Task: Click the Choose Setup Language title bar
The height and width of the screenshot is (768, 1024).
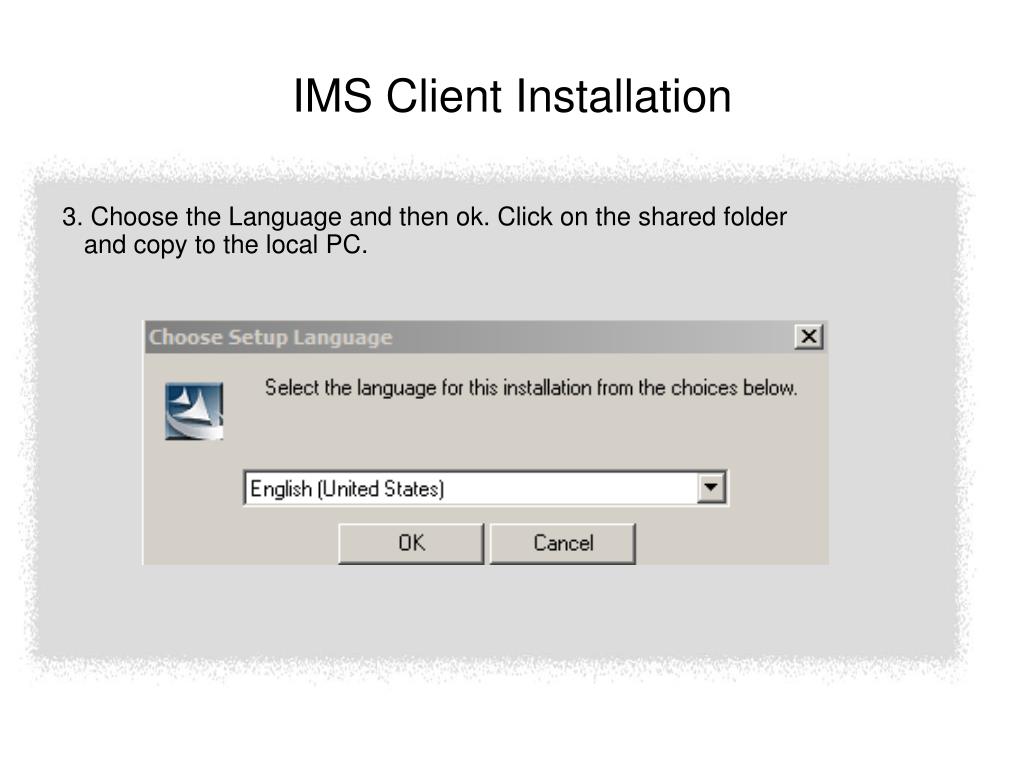Action: tap(486, 337)
